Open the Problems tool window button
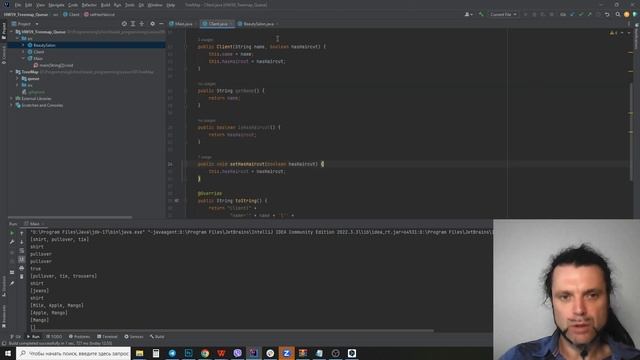 [79, 336]
